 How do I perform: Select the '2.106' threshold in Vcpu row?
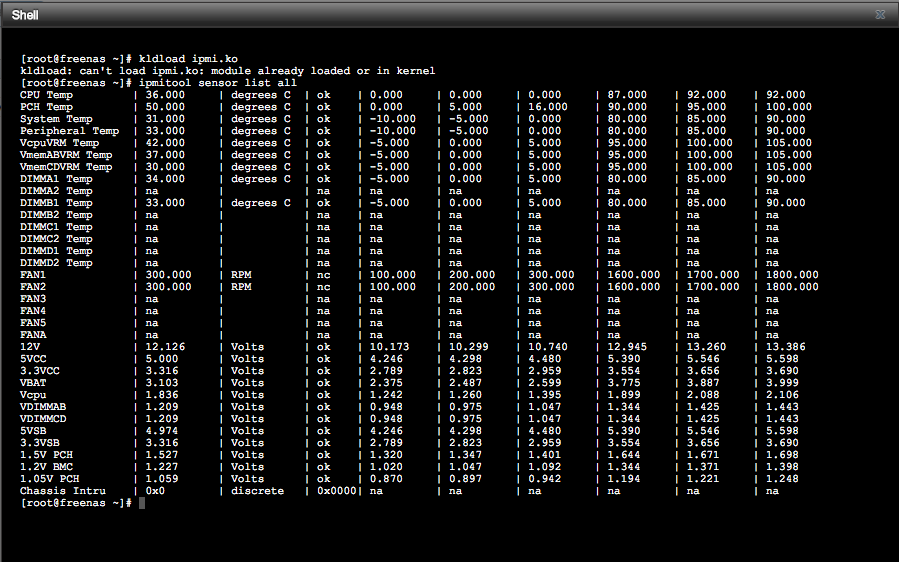pos(783,396)
